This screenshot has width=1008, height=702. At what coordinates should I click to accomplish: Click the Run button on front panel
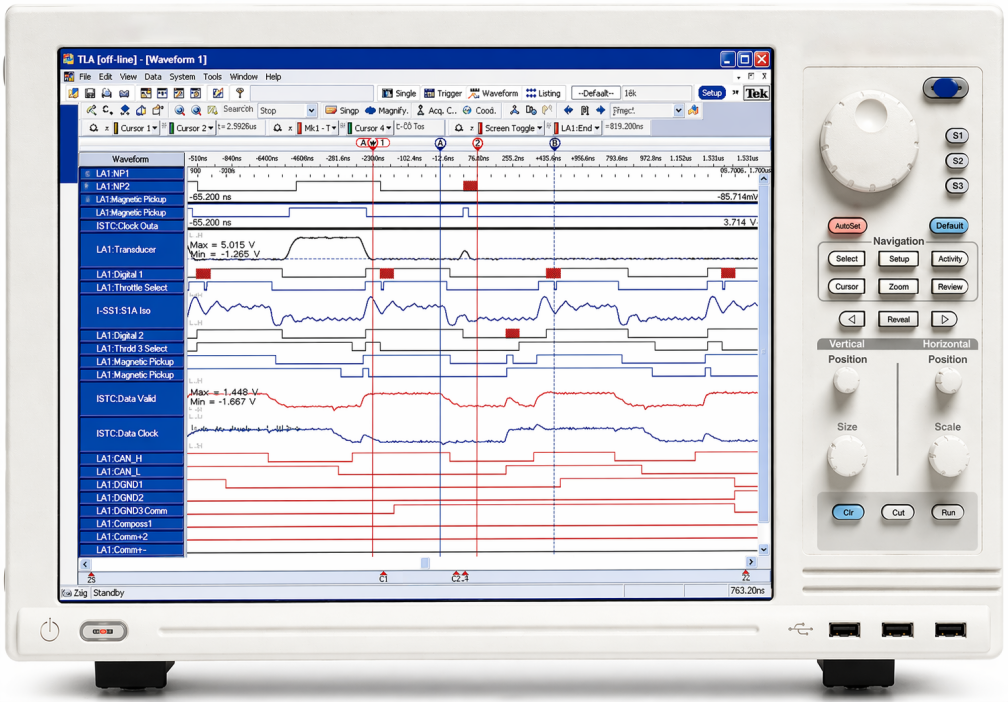[x=948, y=512]
